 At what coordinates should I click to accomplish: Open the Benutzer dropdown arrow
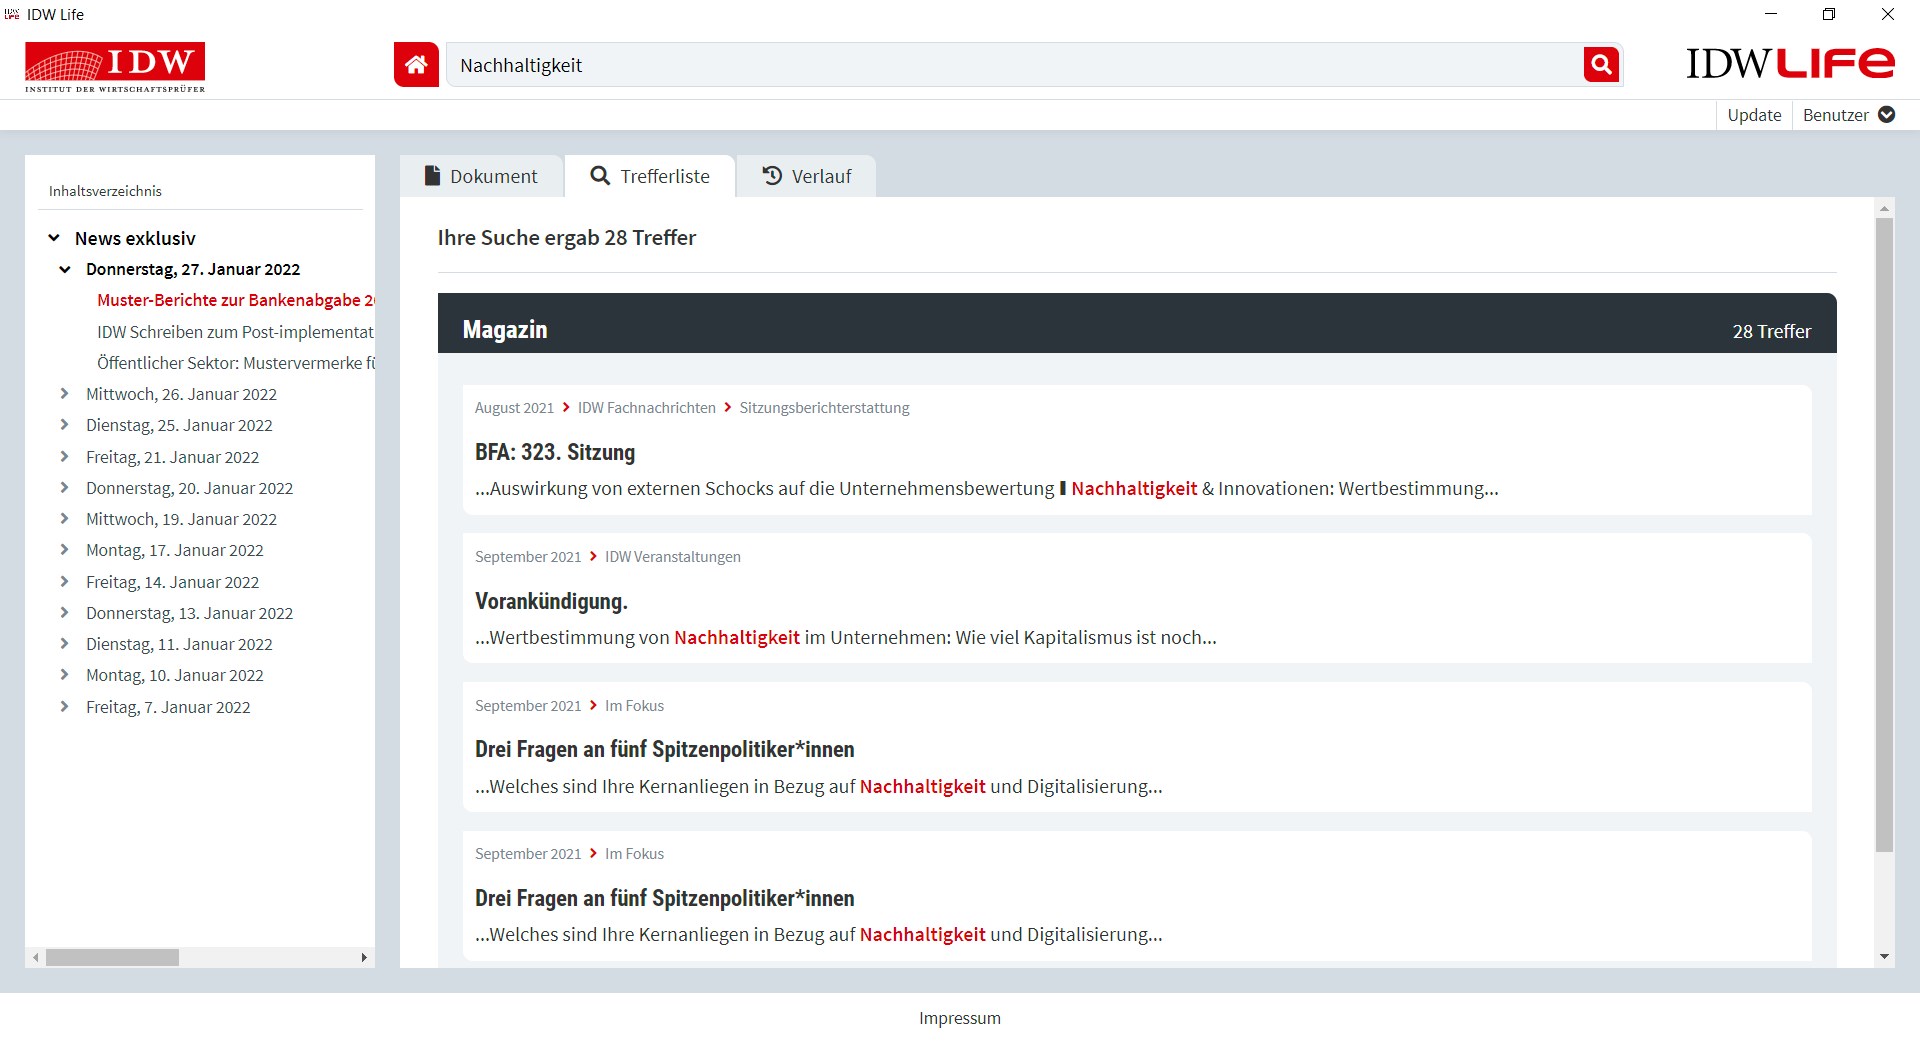click(x=1887, y=115)
